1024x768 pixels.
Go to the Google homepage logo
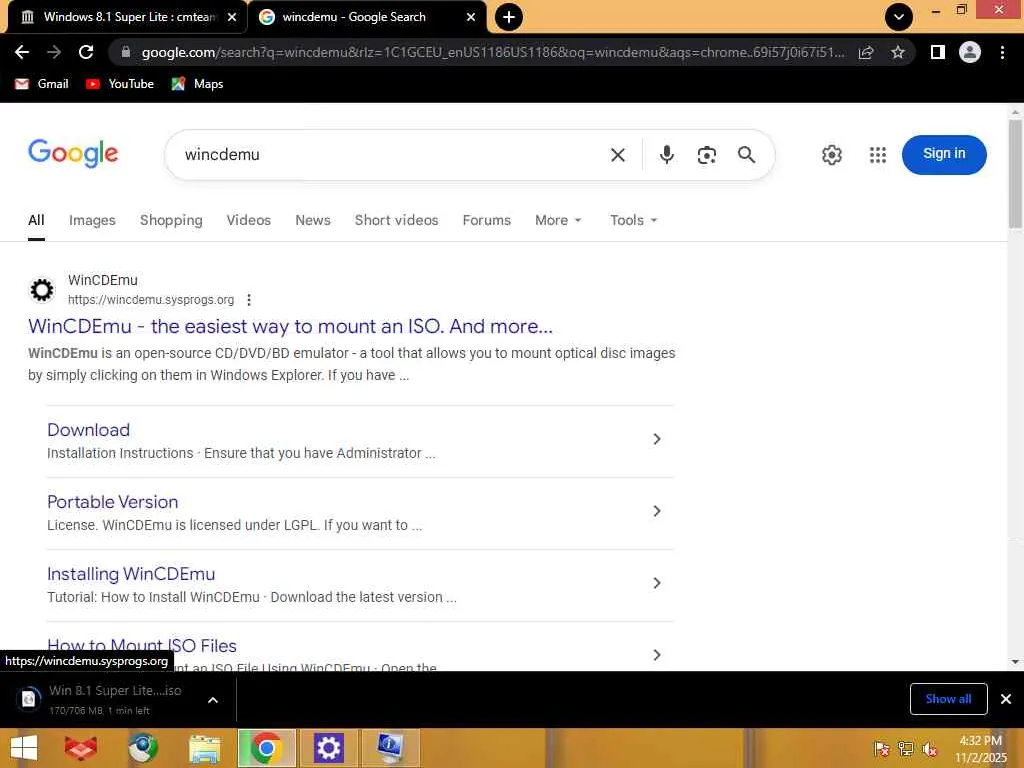click(73, 153)
